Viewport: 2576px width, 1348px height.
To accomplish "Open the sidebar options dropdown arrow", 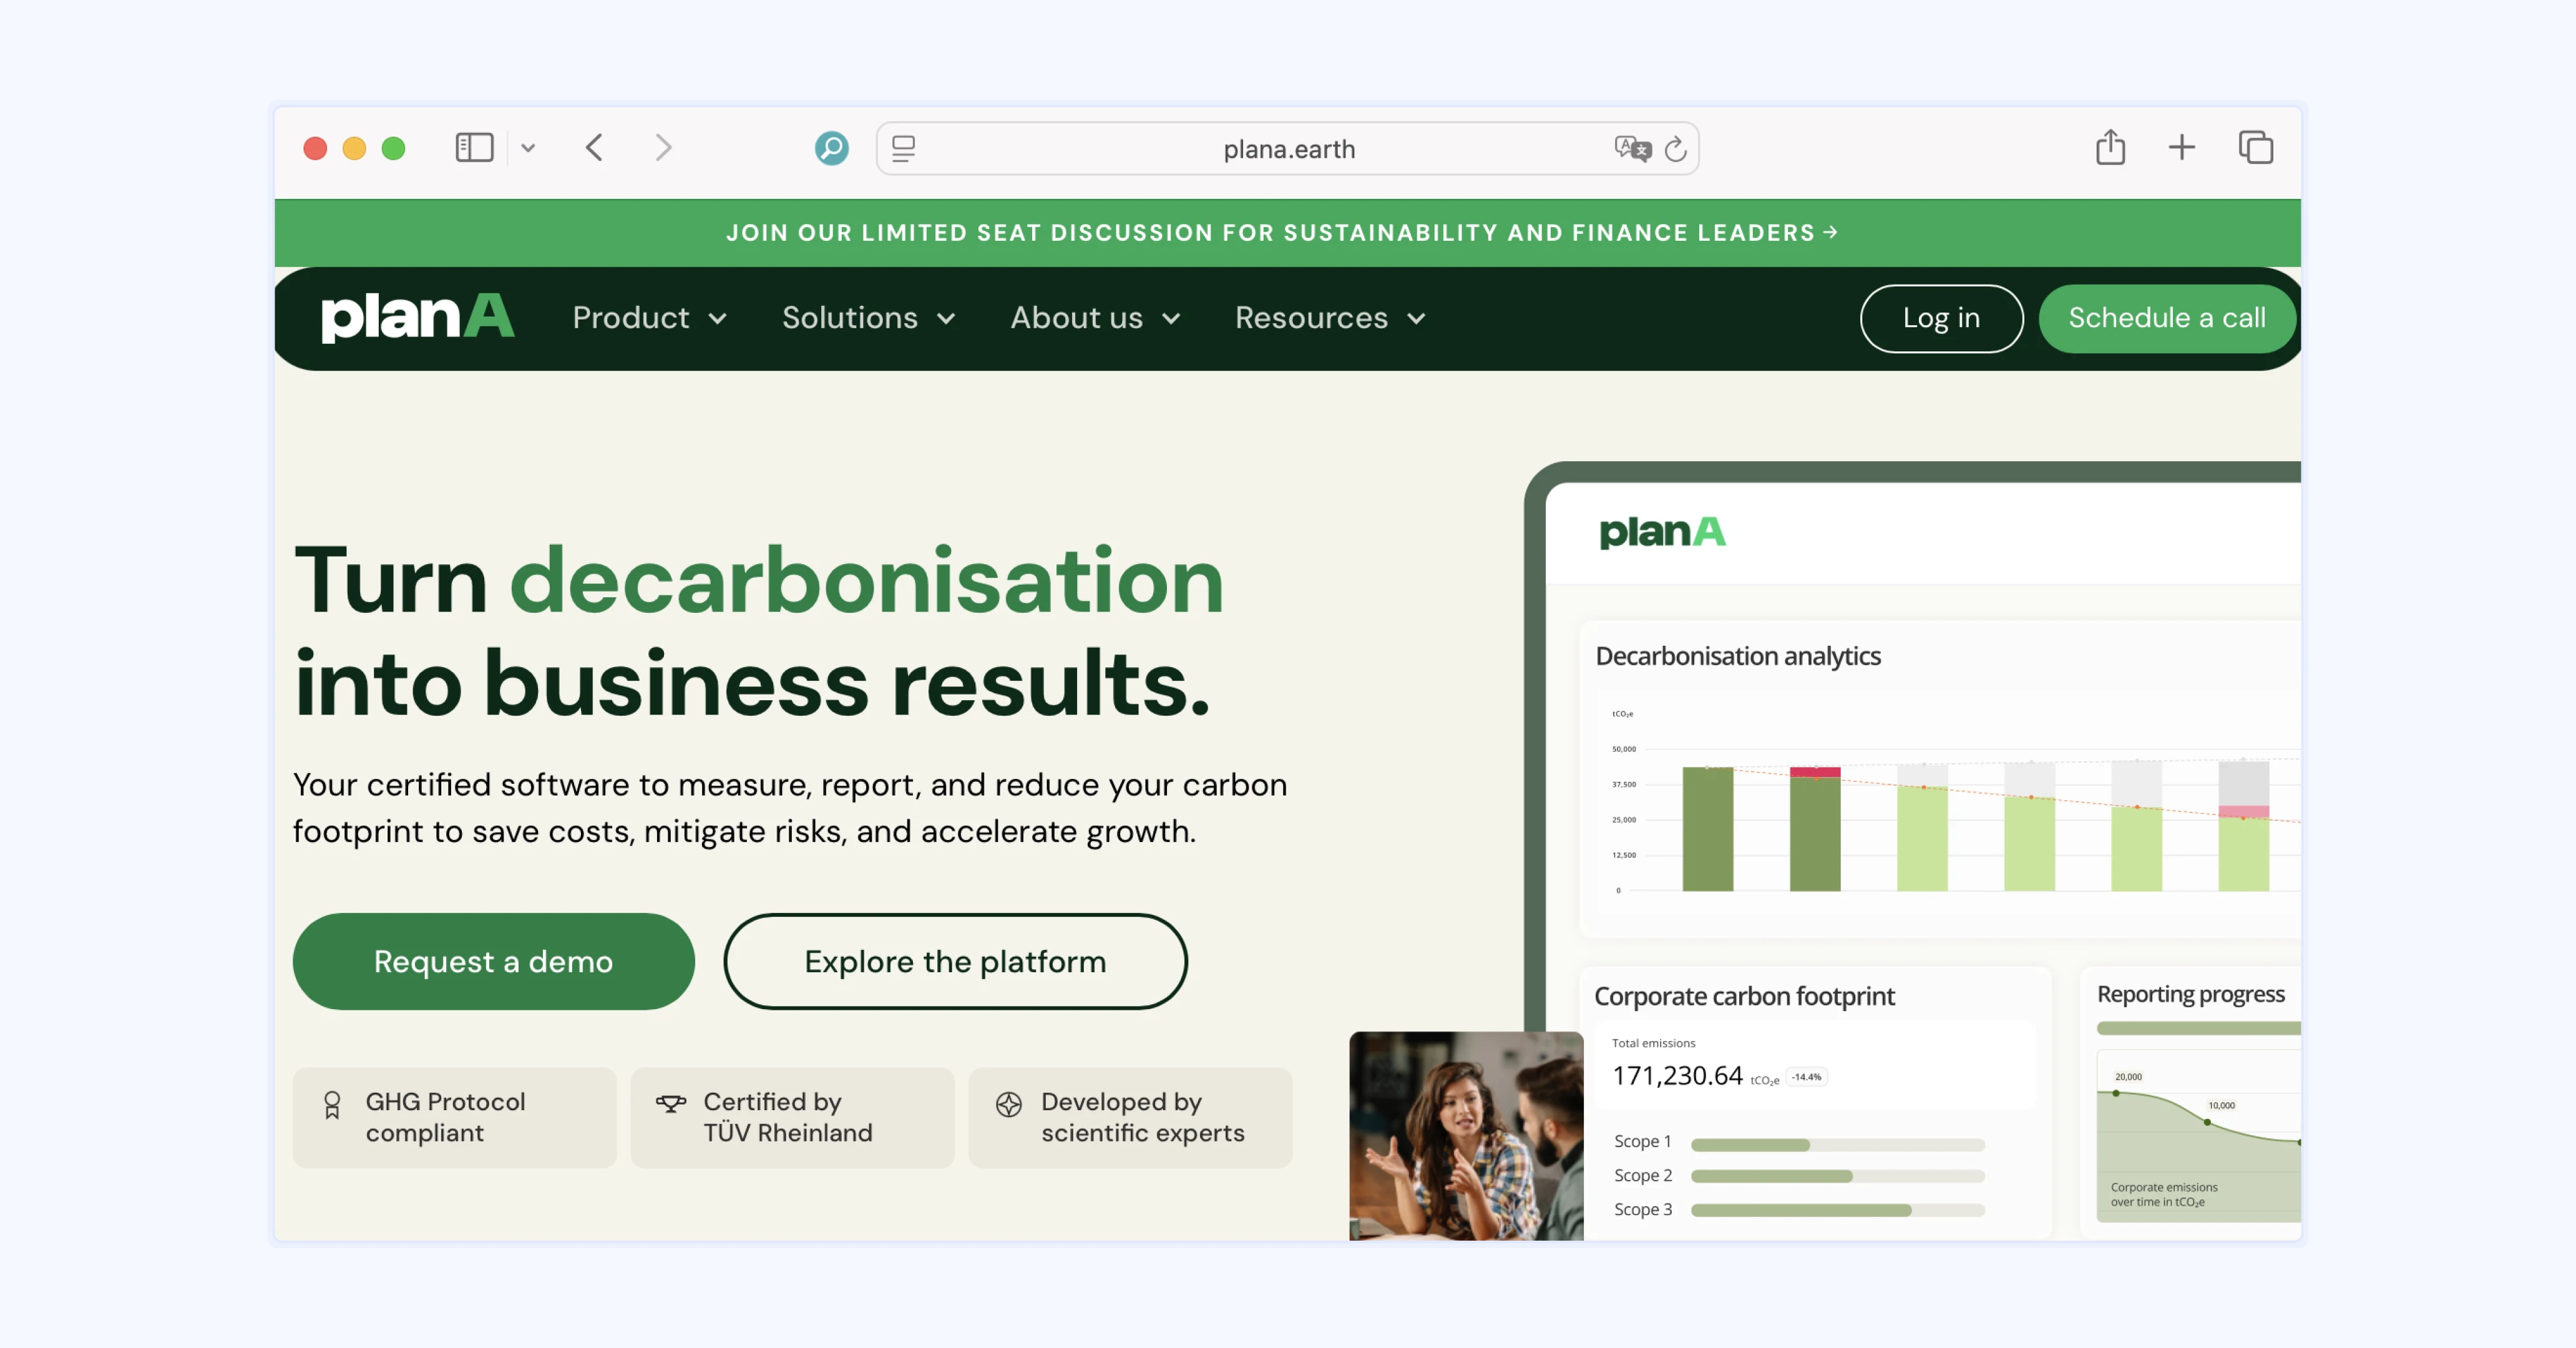I will (x=528, y=148).
